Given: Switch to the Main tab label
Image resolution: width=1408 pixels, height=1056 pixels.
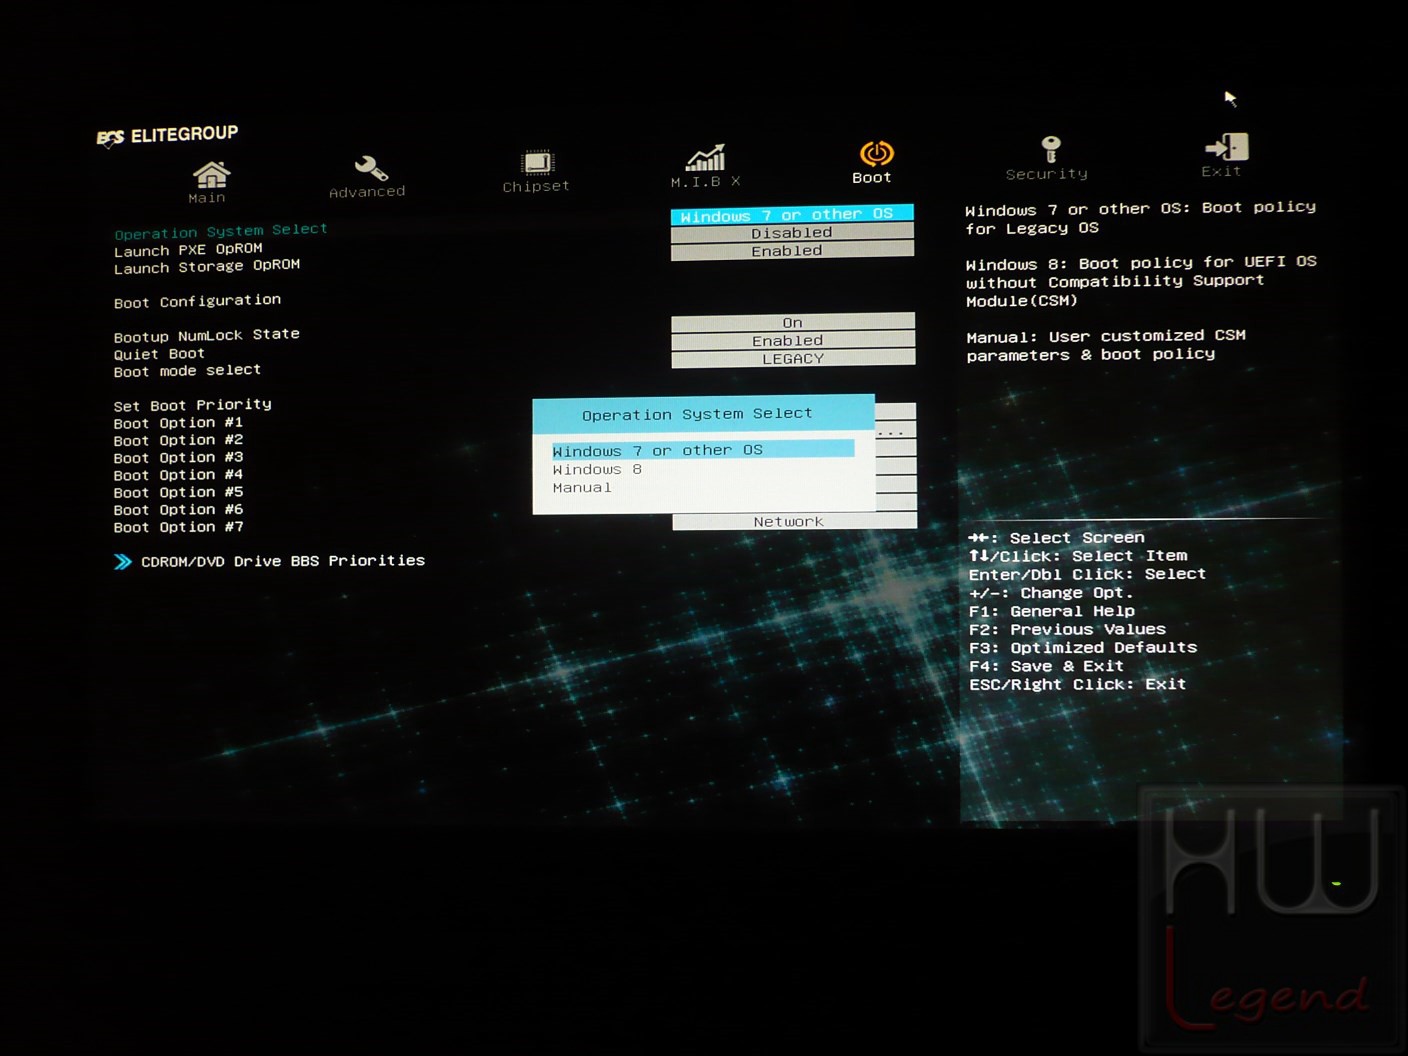Looking at the screenshot, I should (207, 198).
